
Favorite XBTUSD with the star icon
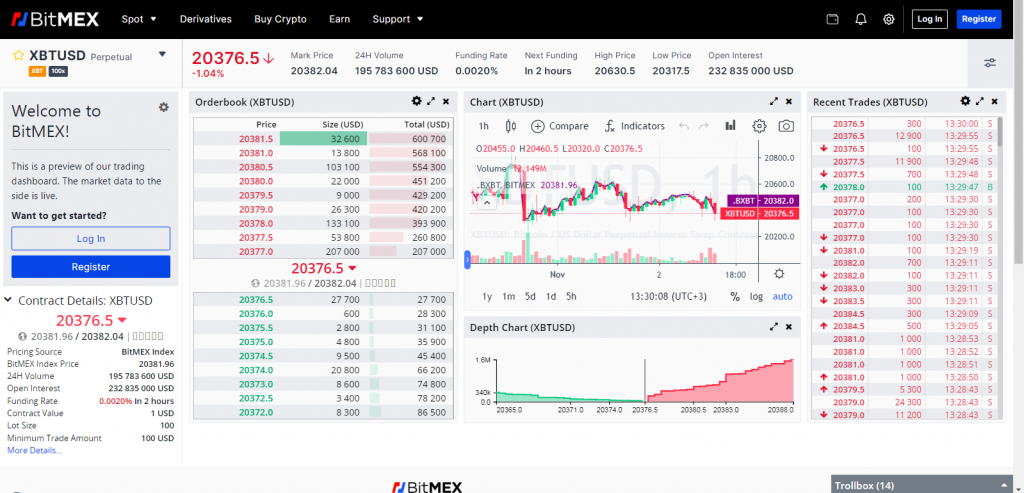click(19, 56)
